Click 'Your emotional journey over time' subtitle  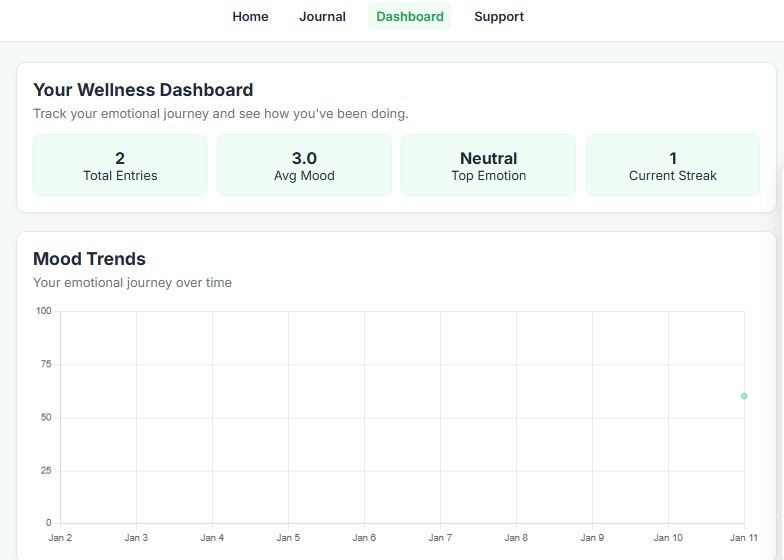(x=132, y=282)
